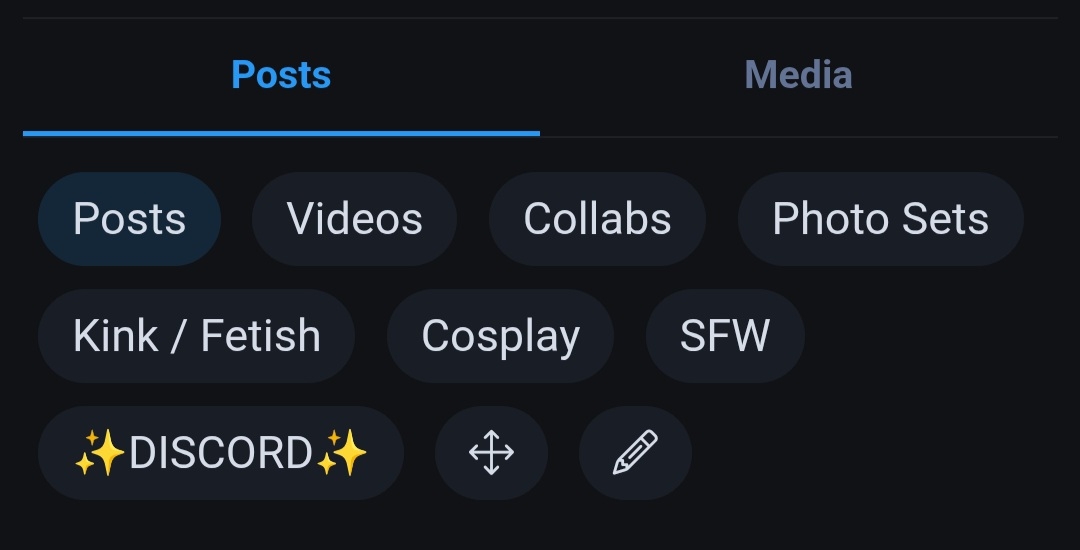Image resolution: width=1080 pixels, height=550 pixels.
Task: Click the blue underline below Posts tab
Action: pyautogui.click(x=281, y=133)
